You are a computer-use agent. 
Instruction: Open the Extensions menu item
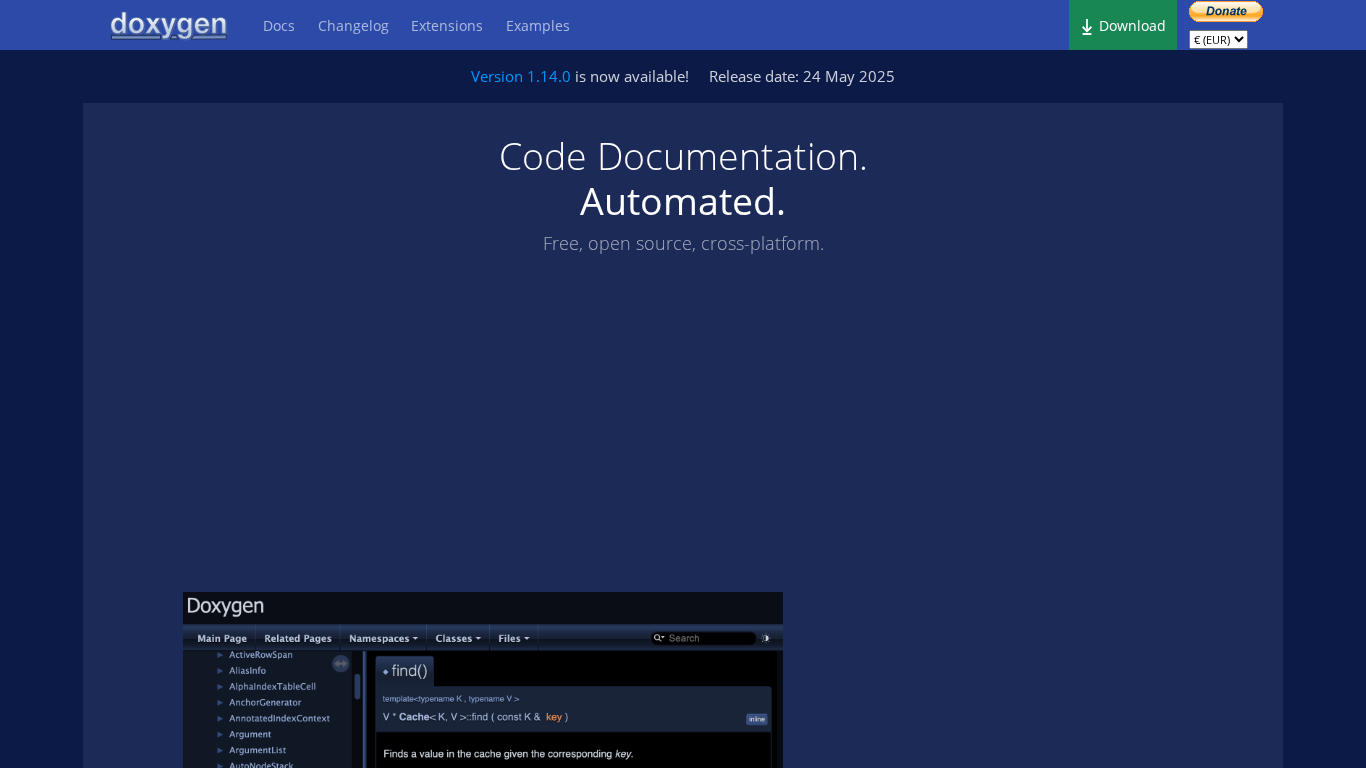446,26
